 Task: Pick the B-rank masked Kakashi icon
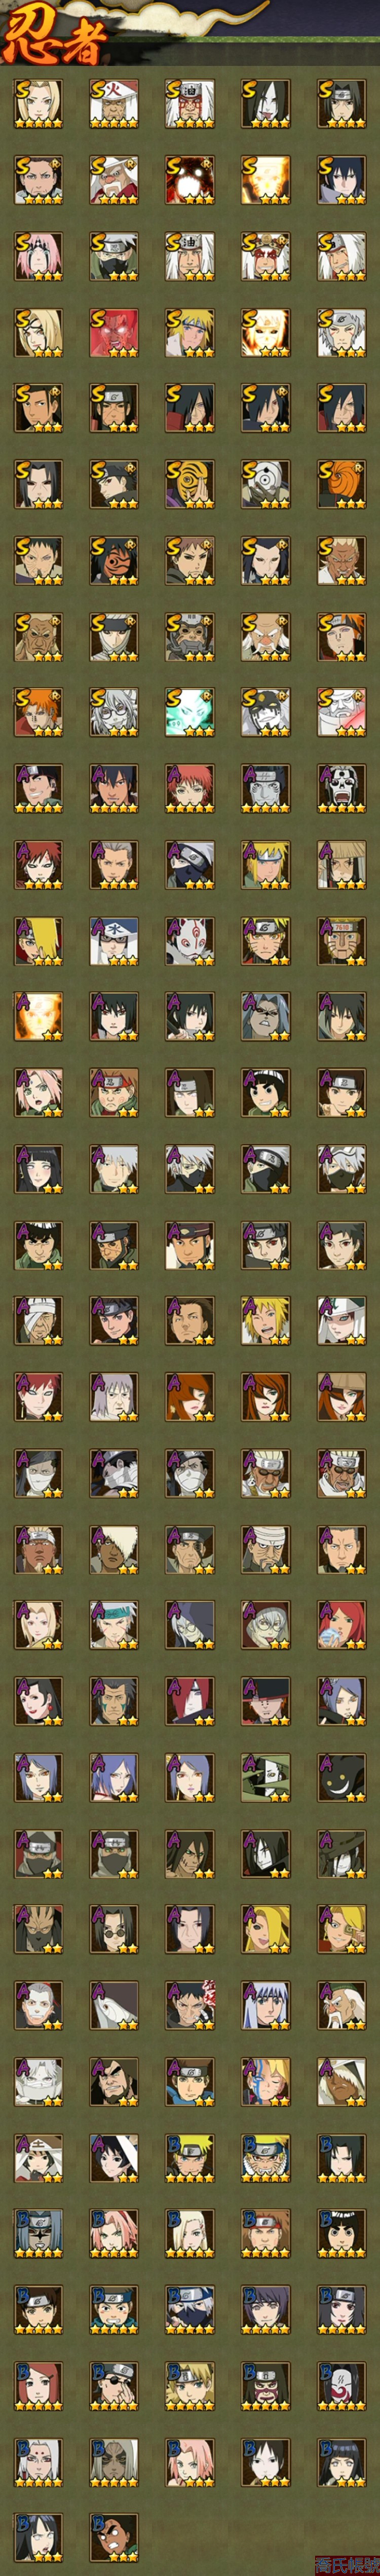[x=190, y=2308]
